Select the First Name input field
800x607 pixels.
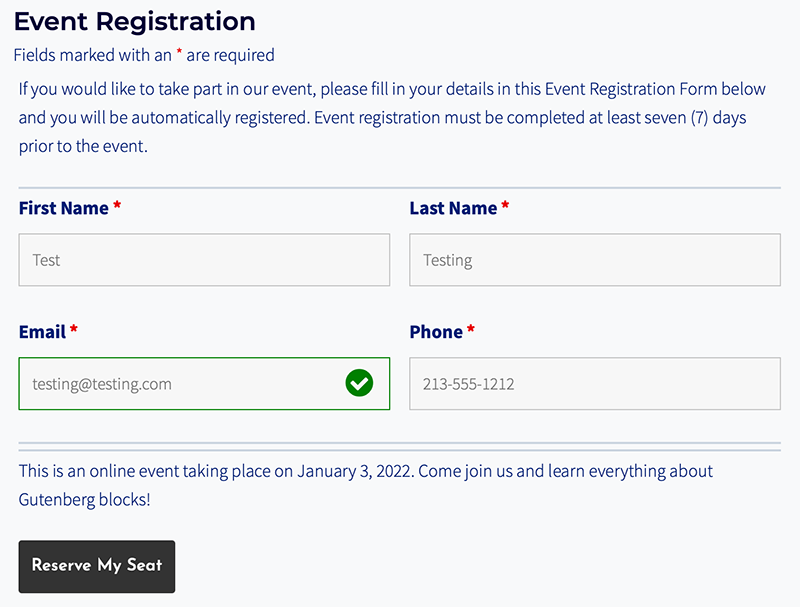click(204, 259)
